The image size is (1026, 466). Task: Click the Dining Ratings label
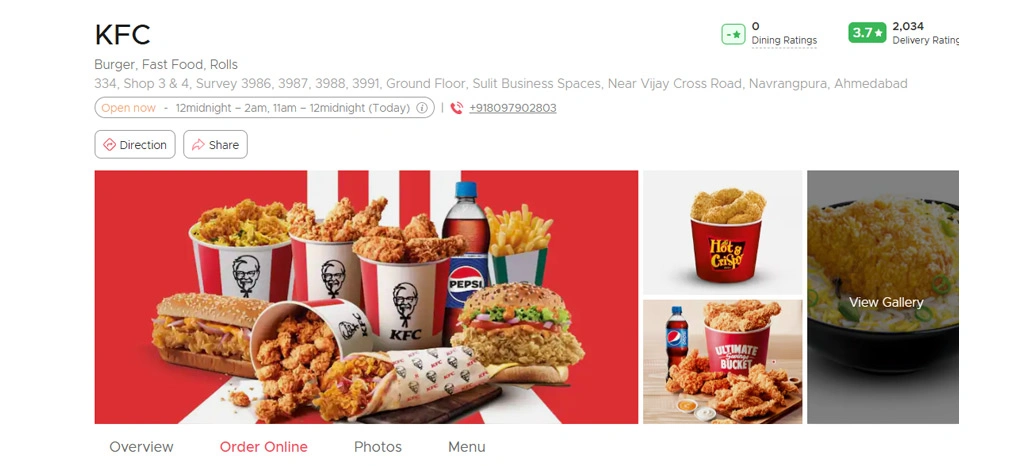tap(784, 41)
